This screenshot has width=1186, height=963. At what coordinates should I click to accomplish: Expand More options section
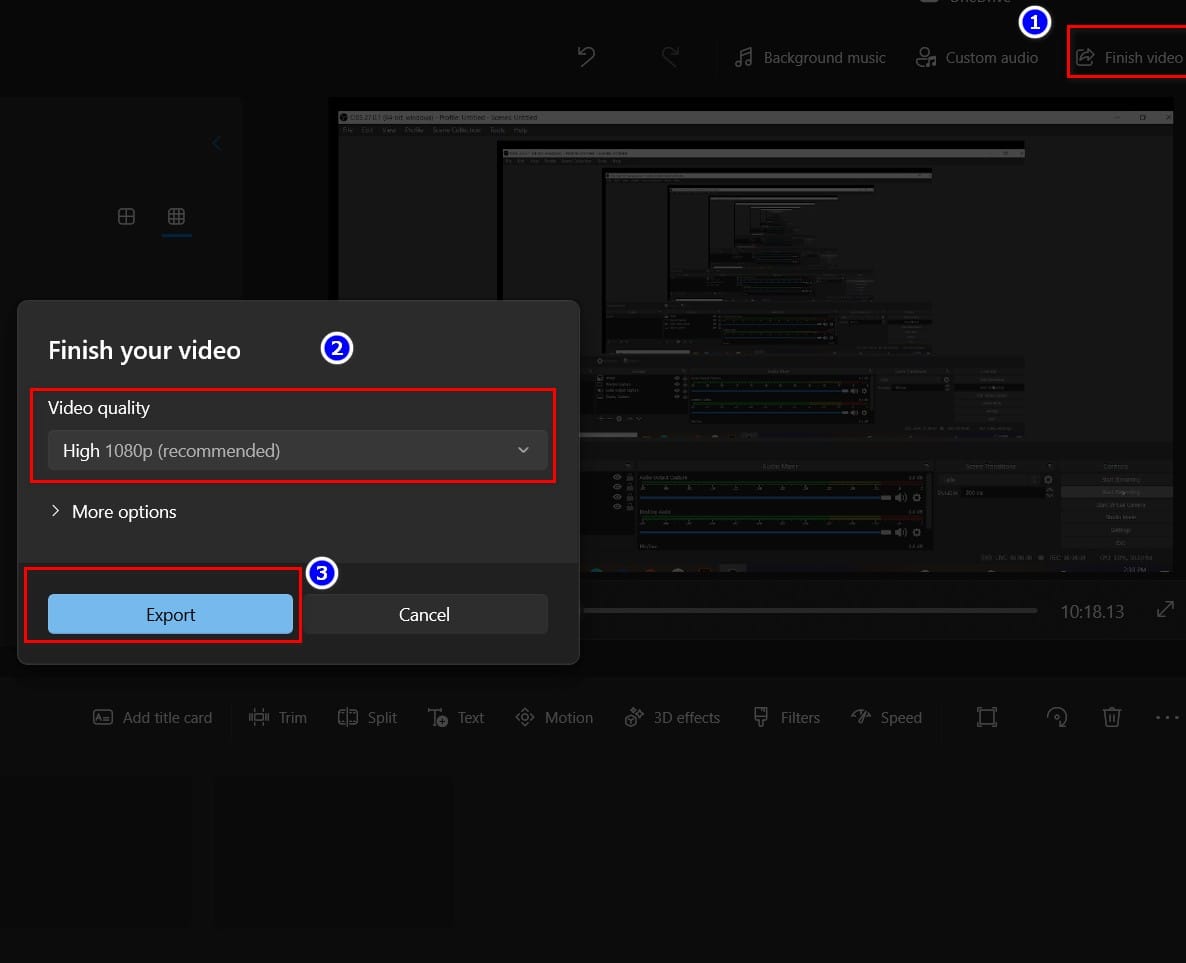113,511
